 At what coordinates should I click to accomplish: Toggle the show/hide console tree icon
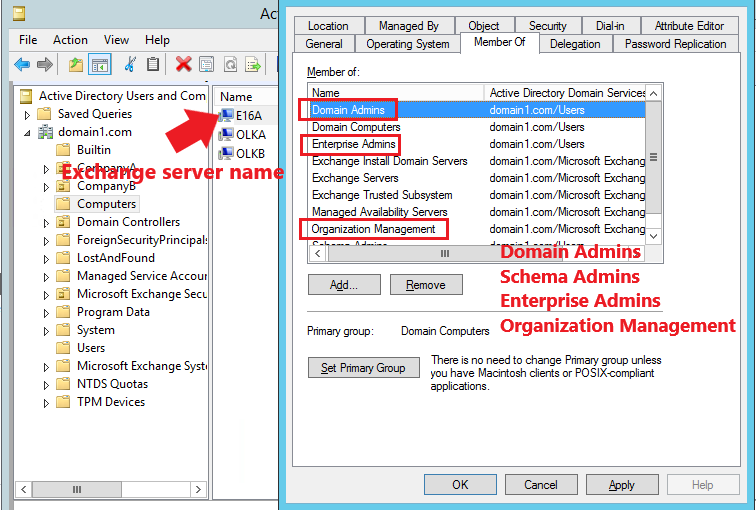[100, 64]
